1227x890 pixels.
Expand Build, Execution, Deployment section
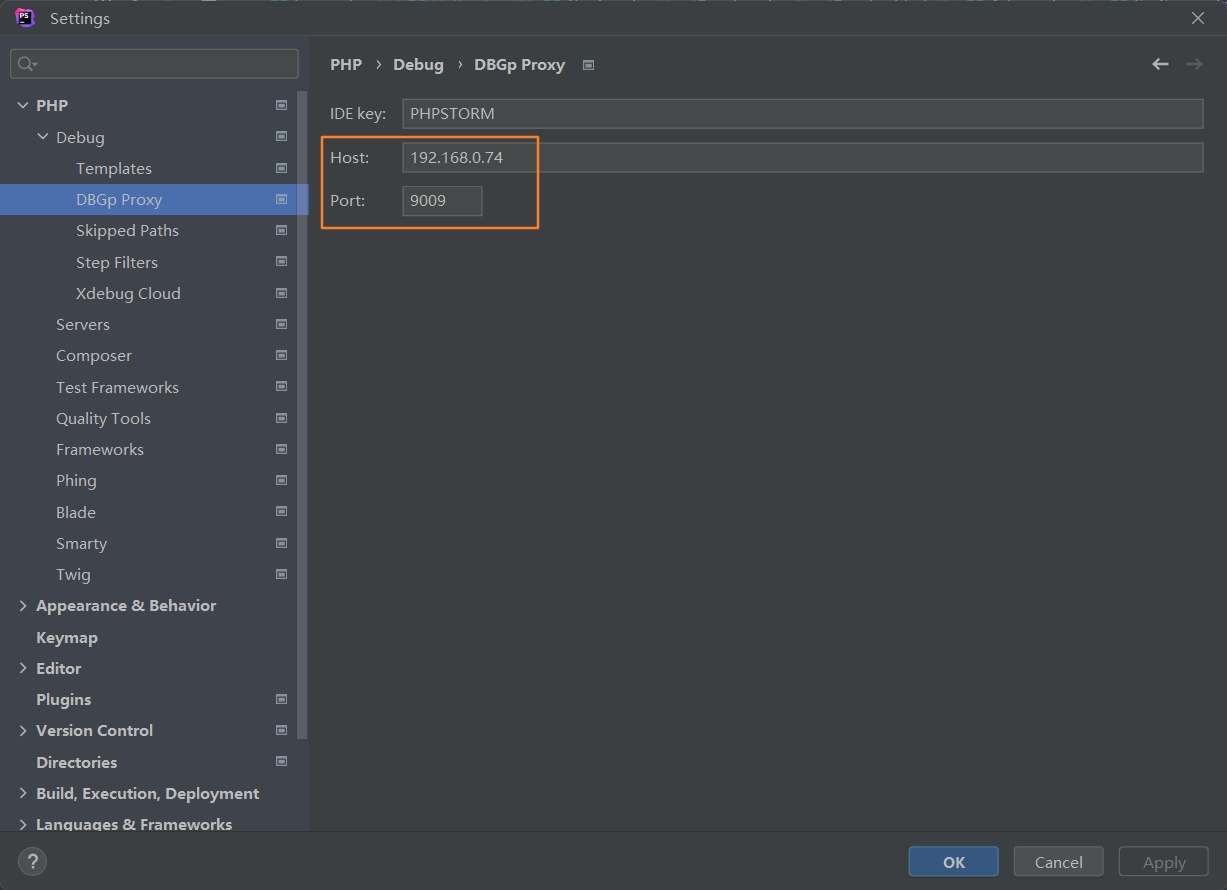click(x=23, y=793)
